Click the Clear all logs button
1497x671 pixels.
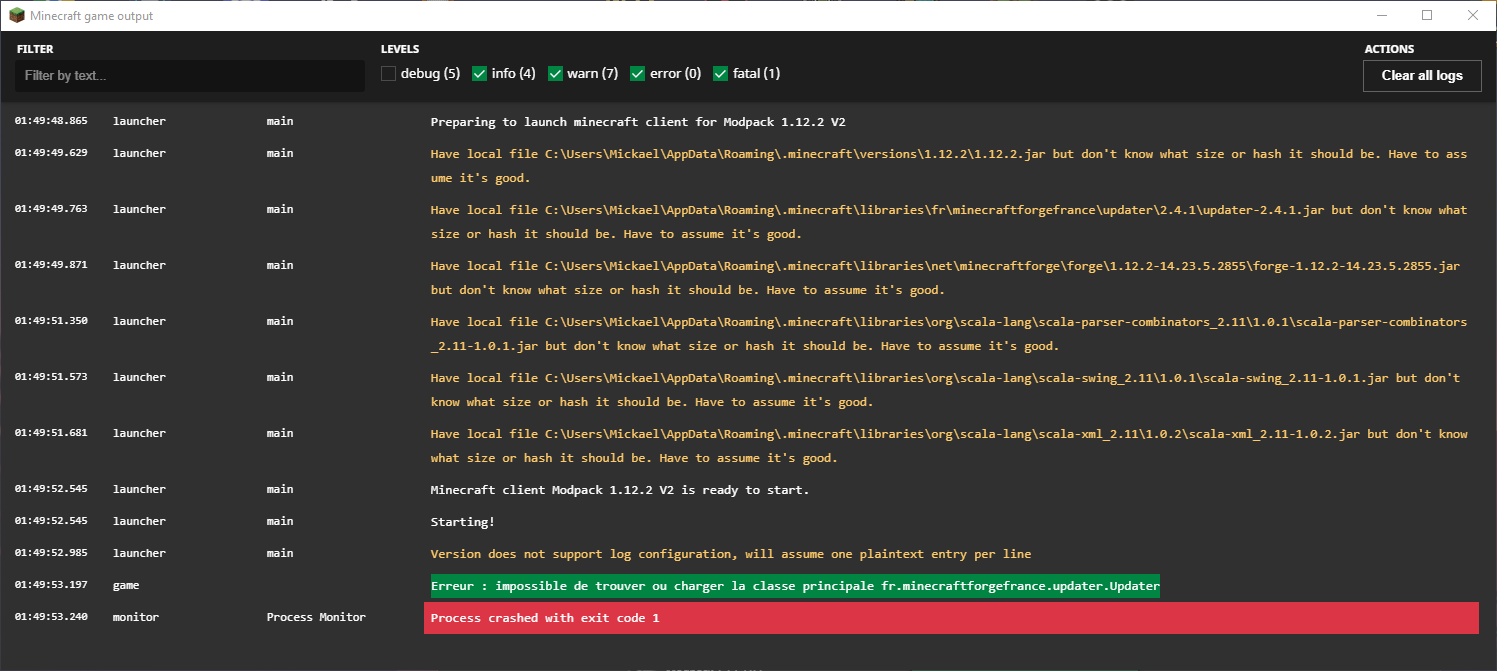coord(1421,76)
